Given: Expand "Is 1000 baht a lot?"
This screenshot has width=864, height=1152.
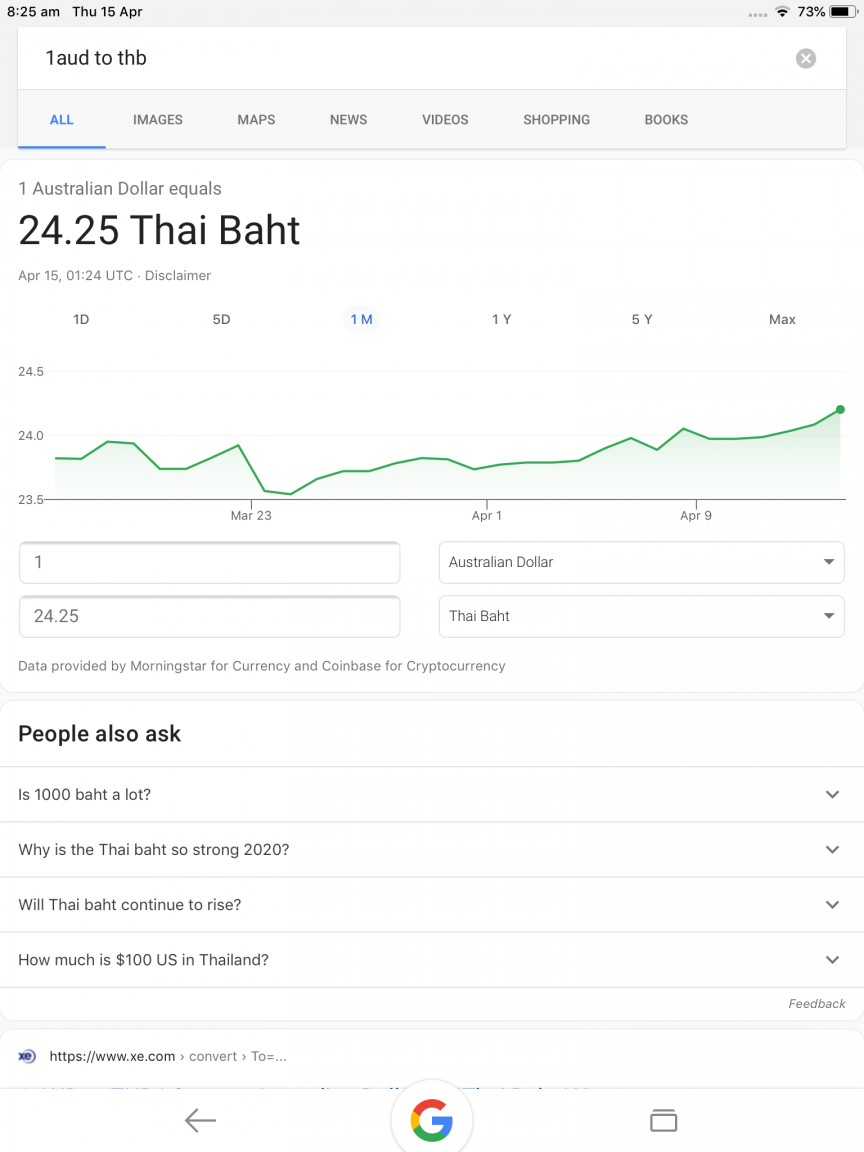Looking at the screenshot, I should coord(432,794).
